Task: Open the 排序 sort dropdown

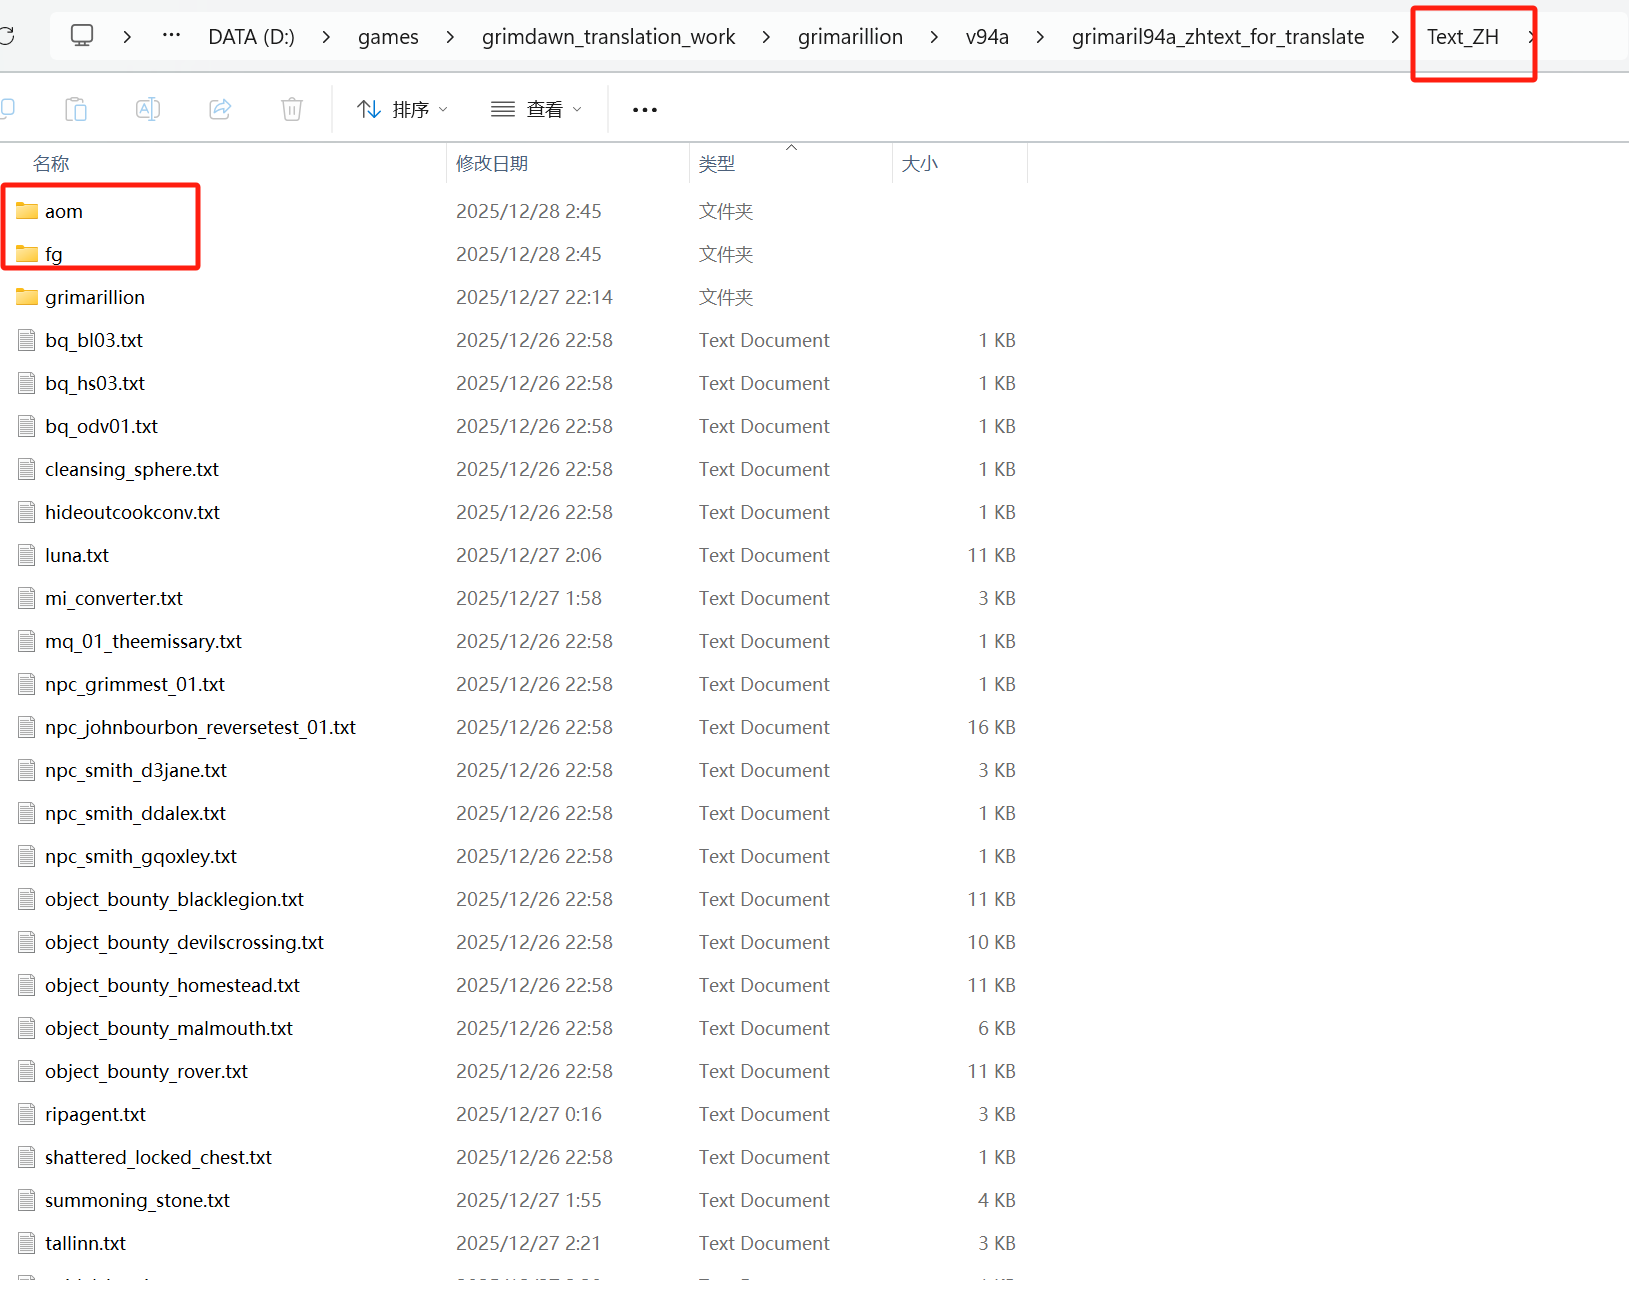Action: 402,109
